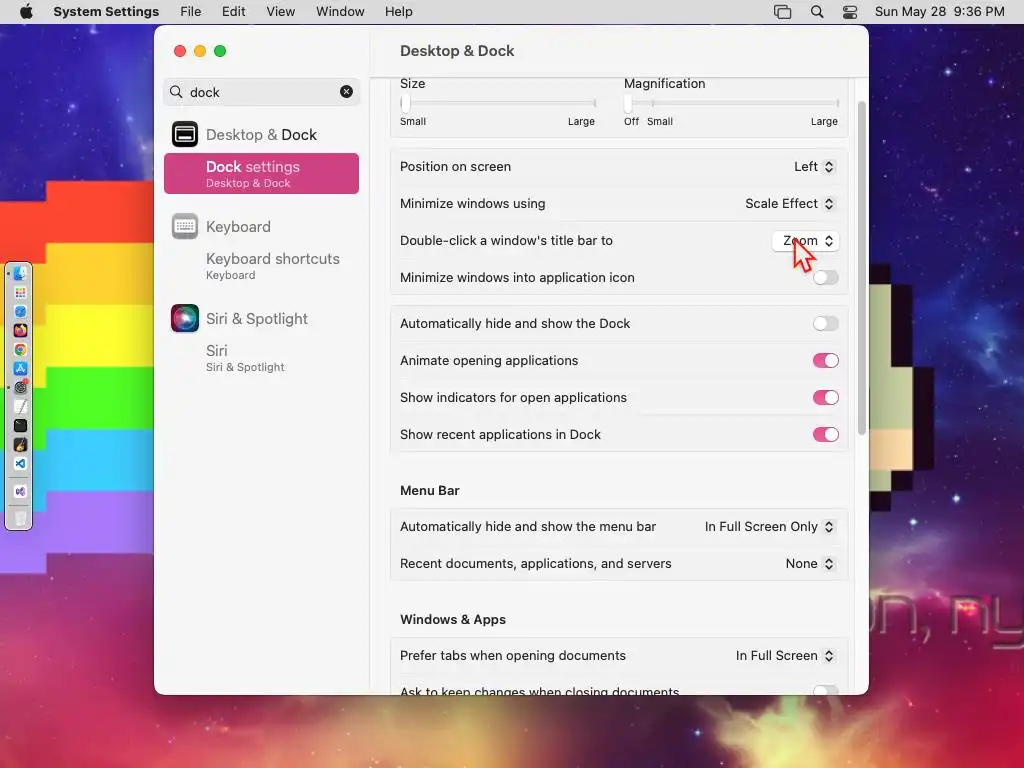Open the Trash in the Dock

20,518
